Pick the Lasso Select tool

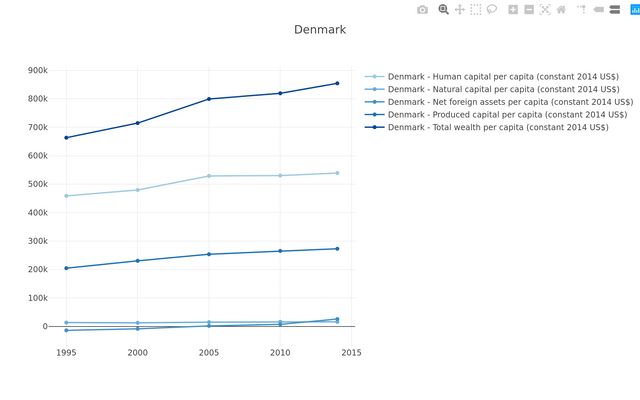pyautogui.click(x=492, y=9)
